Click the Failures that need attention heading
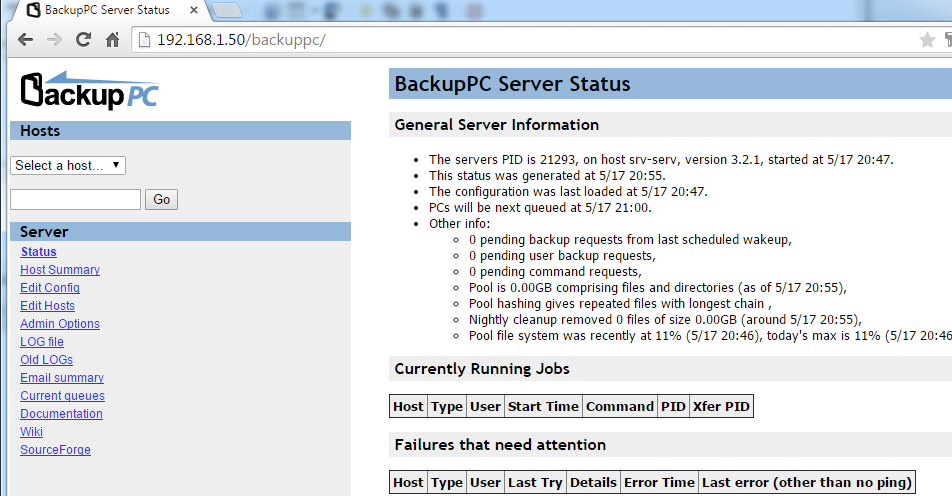Image resolution: width=952 pixels, height=496 pixels. tap(670, 444)
